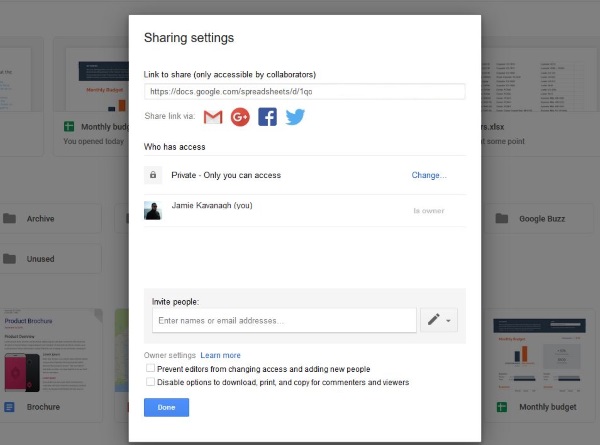The width and height of the screenshot is (600, 445).
Task: Share link via Gmail icon
Action: pos(212,117)
